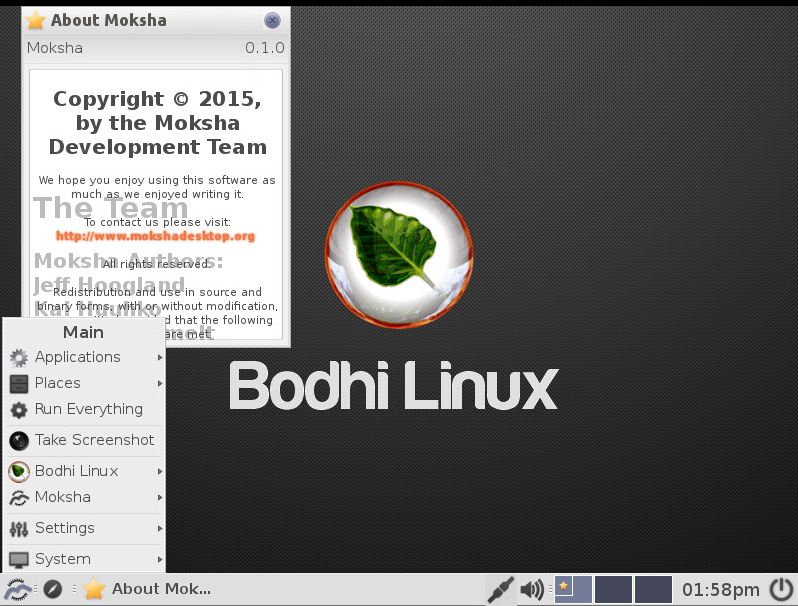The height and width of the screenshot is (606, 798).
Task: Click the System monitor icon
Action: (x=19, y=560)
